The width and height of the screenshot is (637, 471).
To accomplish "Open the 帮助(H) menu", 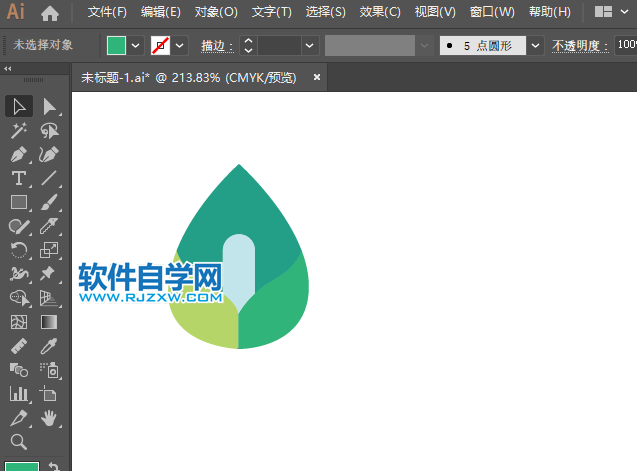I will pyautogui.click(x=550, y=12).
